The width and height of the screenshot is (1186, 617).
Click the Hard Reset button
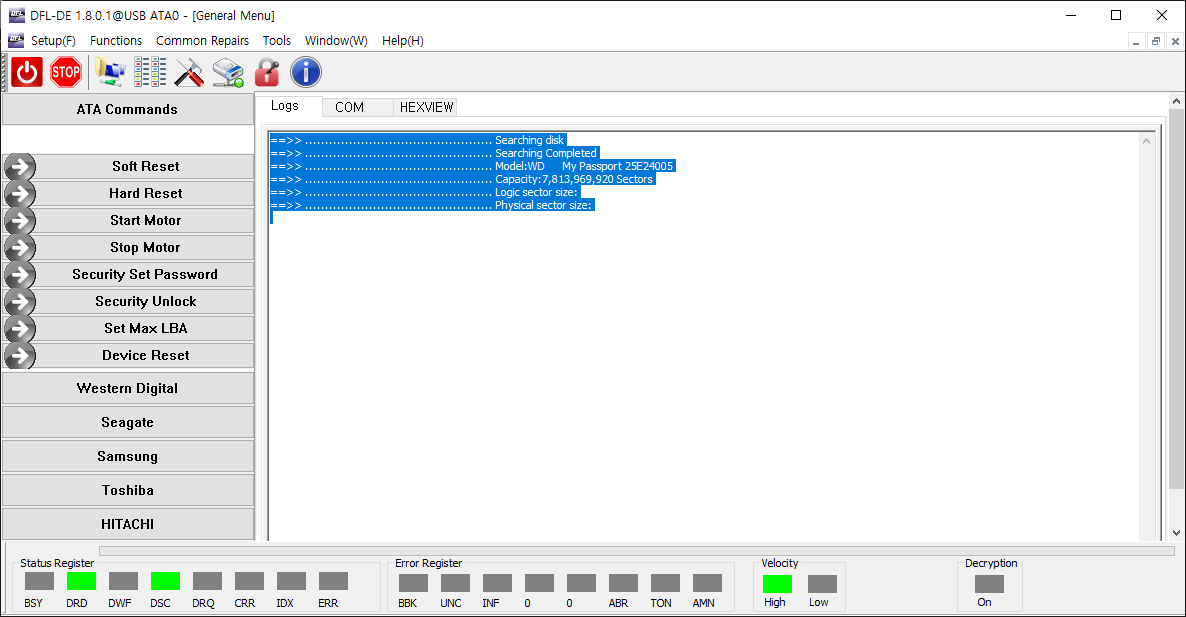click(x=144, y=194)
